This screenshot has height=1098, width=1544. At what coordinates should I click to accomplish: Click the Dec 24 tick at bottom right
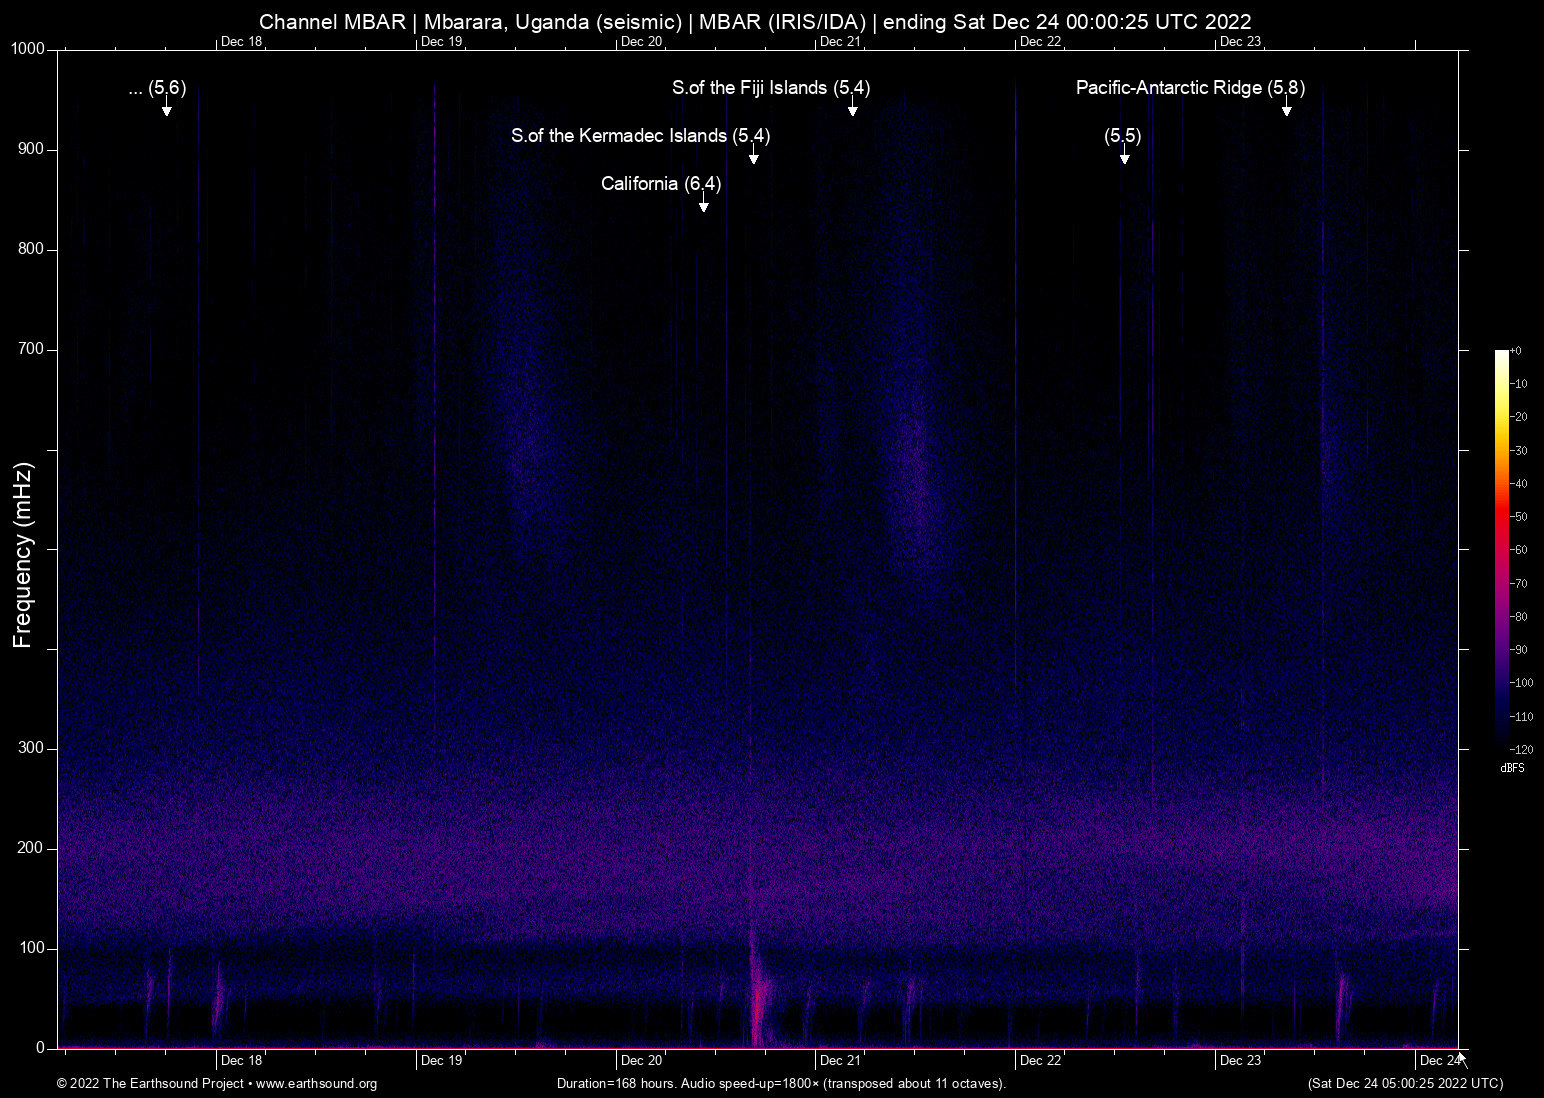click(x=1436, y=1060)
